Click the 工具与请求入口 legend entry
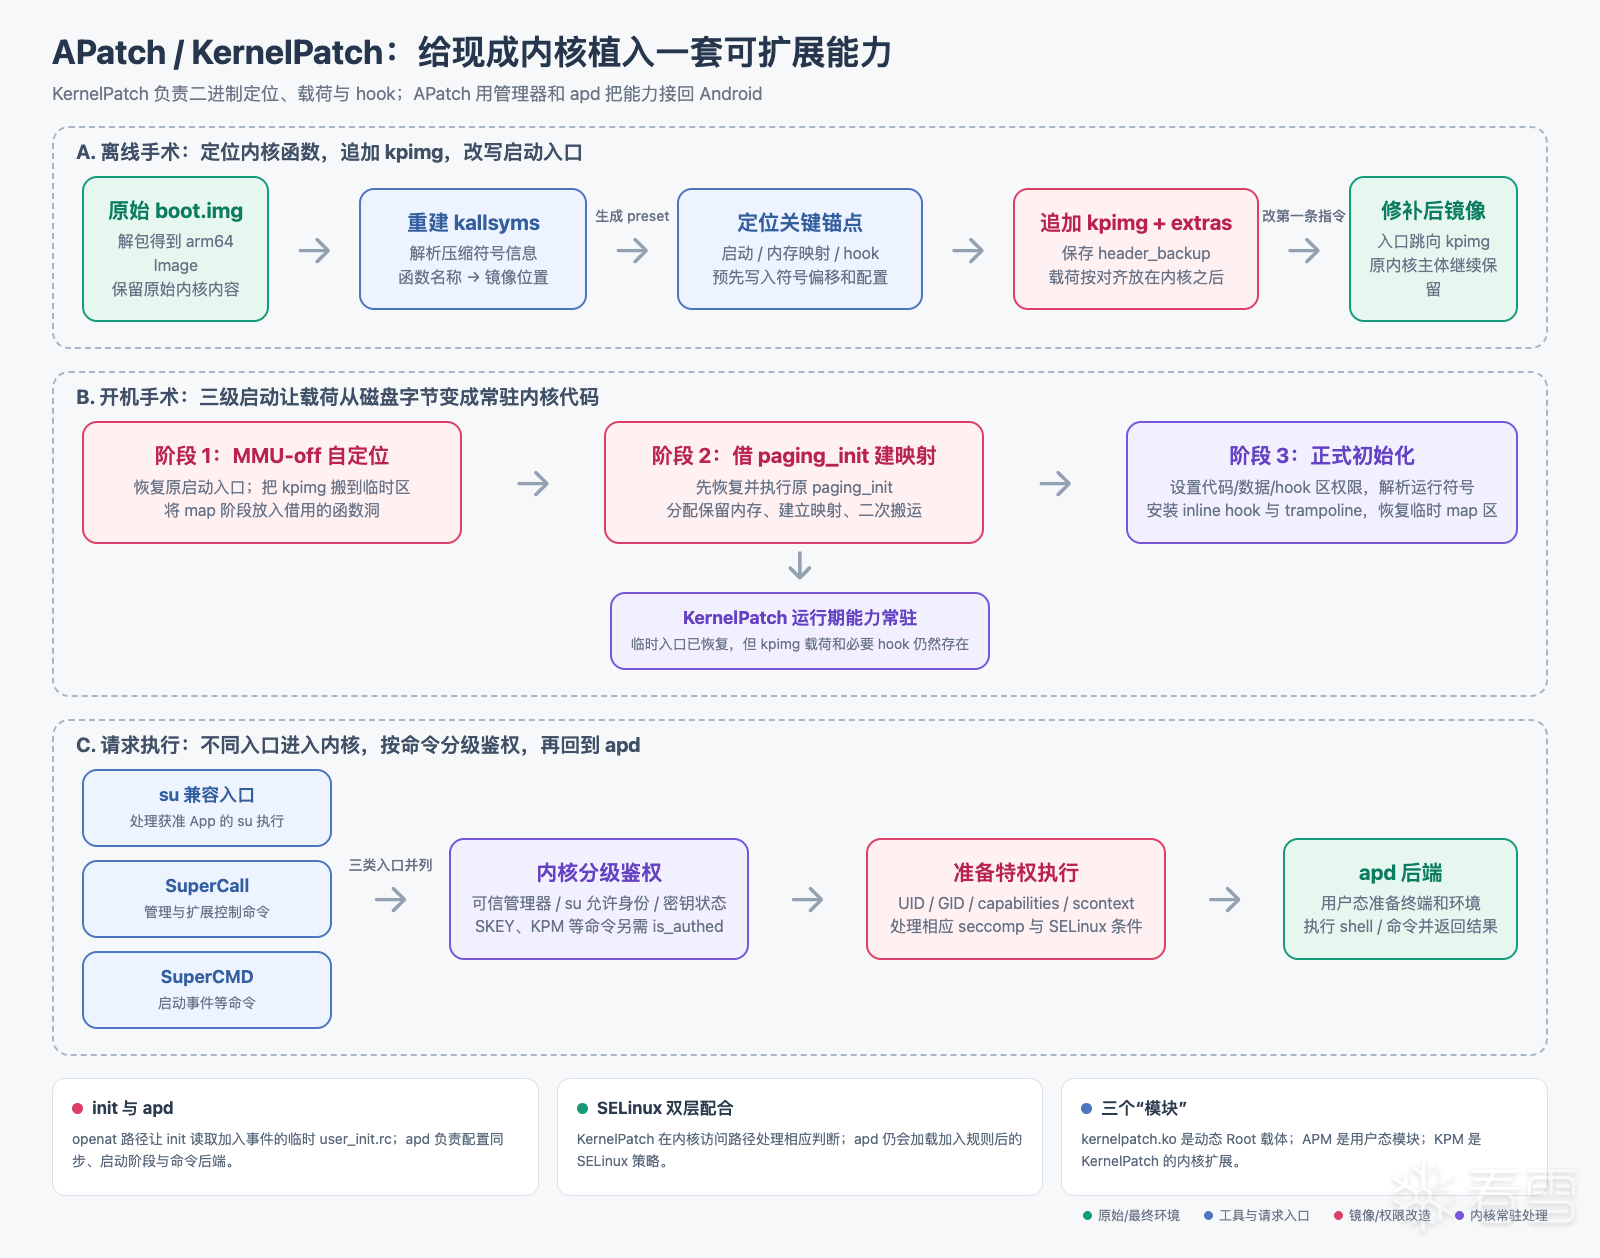The height and width of the screenshot is (1258, 1600). click(1257, 1216)
